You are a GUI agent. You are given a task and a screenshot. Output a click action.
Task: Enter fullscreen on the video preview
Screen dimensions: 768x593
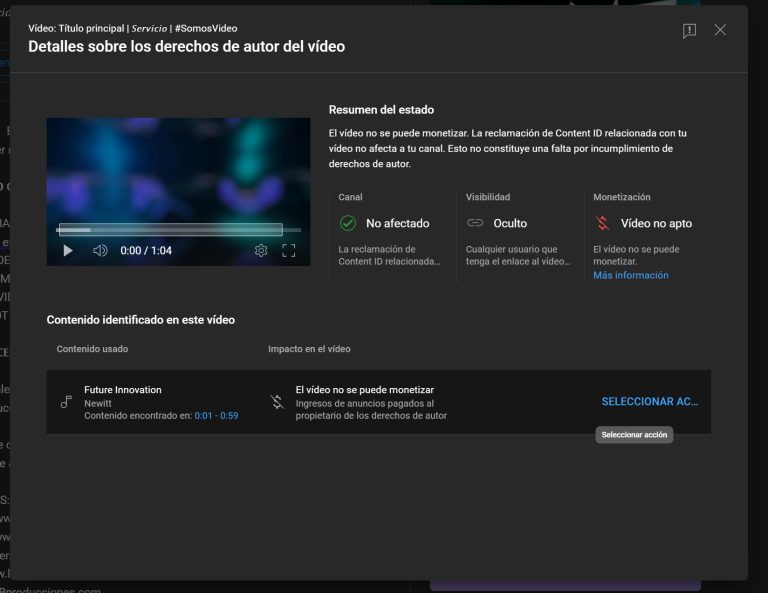(288, 251)
